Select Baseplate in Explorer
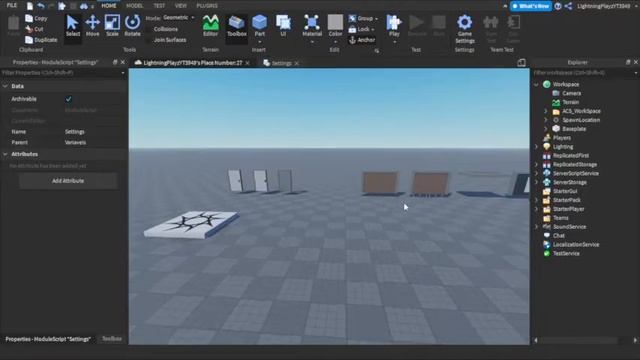The height and width of the screenshot is (360, 640). click(574, 129)
